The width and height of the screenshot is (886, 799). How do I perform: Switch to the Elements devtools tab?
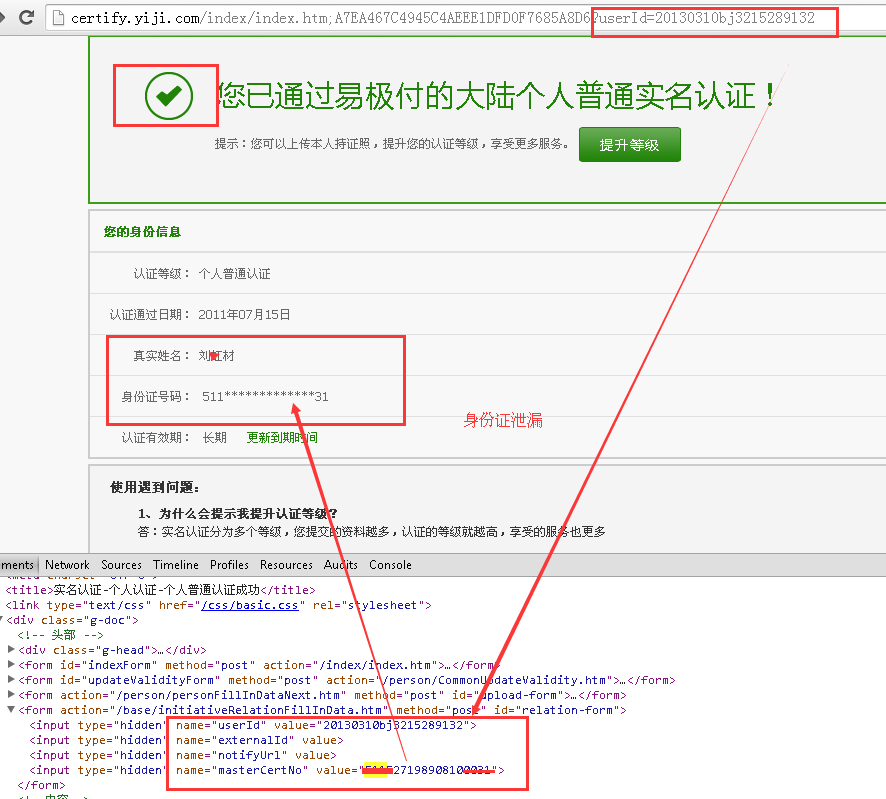coord(17,564)
